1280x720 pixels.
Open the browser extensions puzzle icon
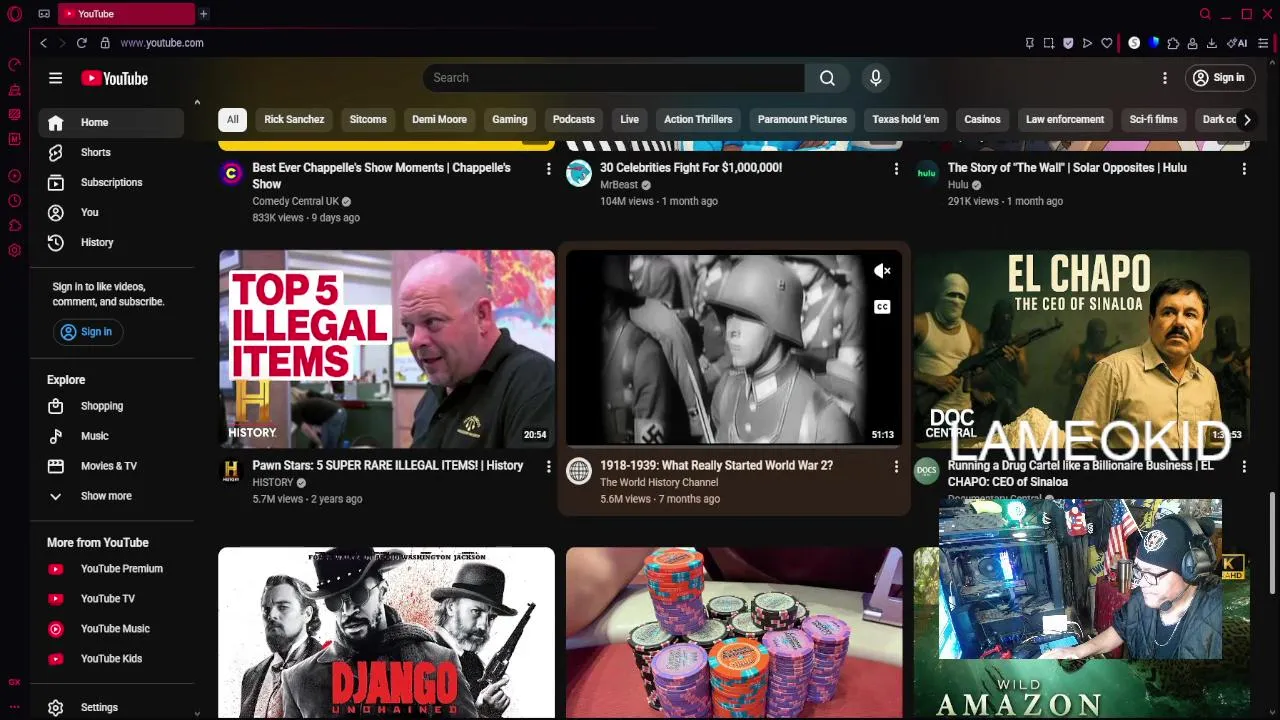coord(1173,43)
